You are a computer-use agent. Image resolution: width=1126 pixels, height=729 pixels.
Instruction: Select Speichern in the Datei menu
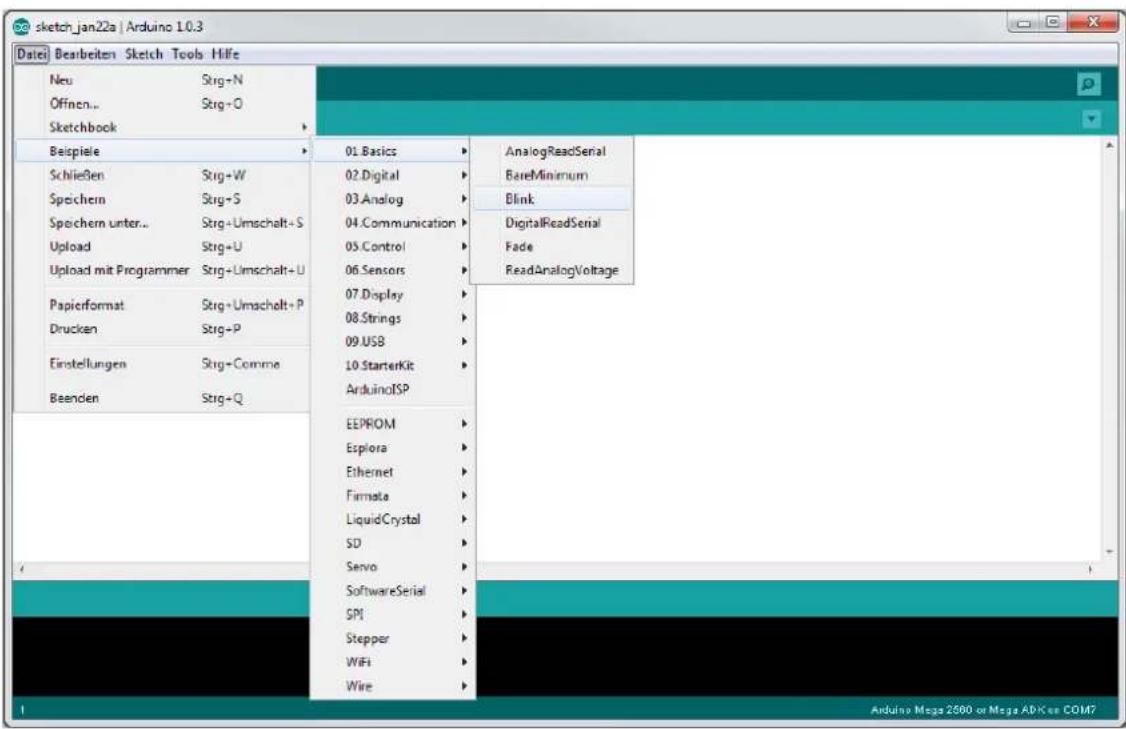164,199
